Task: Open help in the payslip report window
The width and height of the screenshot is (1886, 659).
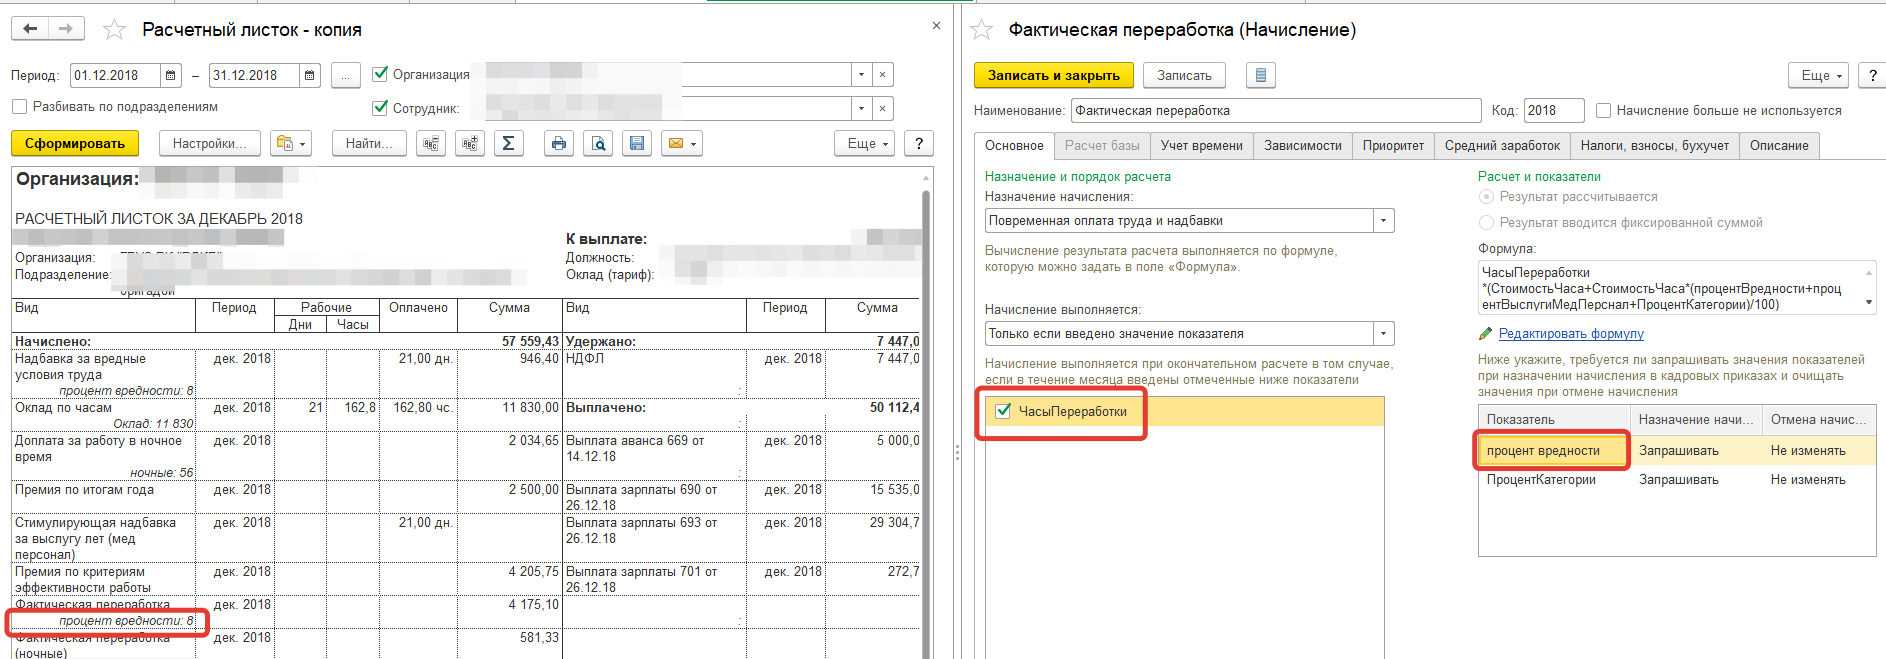Action: tap(918, 144)
